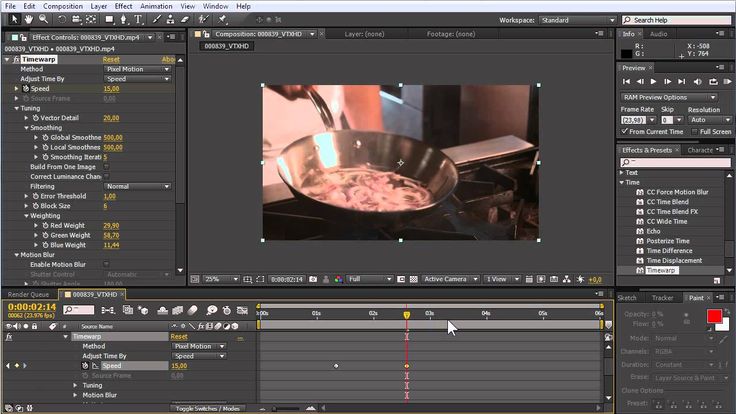Step back one frame in Preview
The width and height of the screenshot is (736, 414).
[x=640, y=82]
